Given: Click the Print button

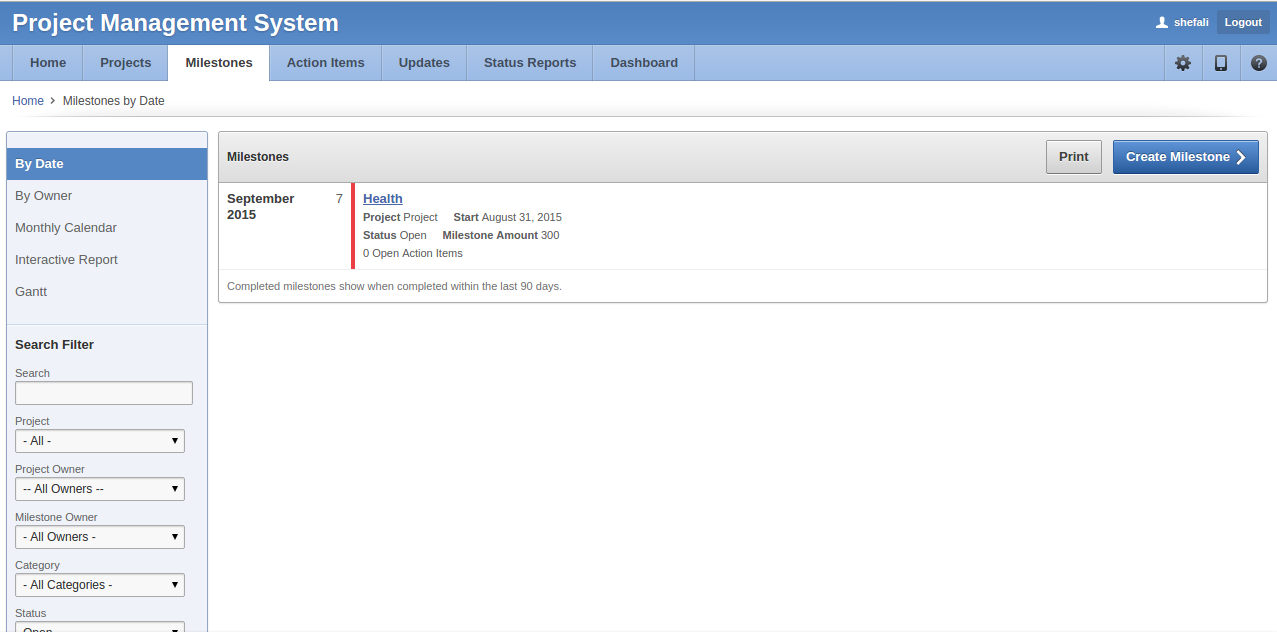Looking at the screenshot, I should pos(1073,157).
